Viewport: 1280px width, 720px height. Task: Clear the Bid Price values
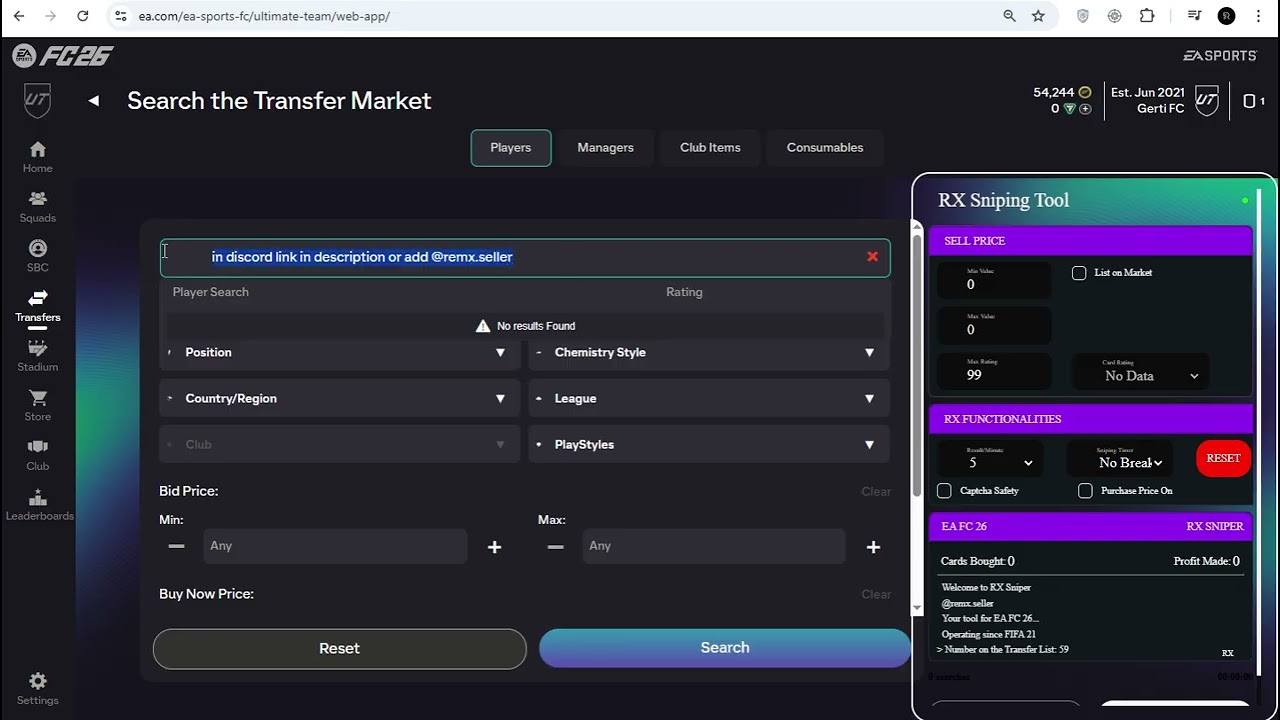coord(876,491)
